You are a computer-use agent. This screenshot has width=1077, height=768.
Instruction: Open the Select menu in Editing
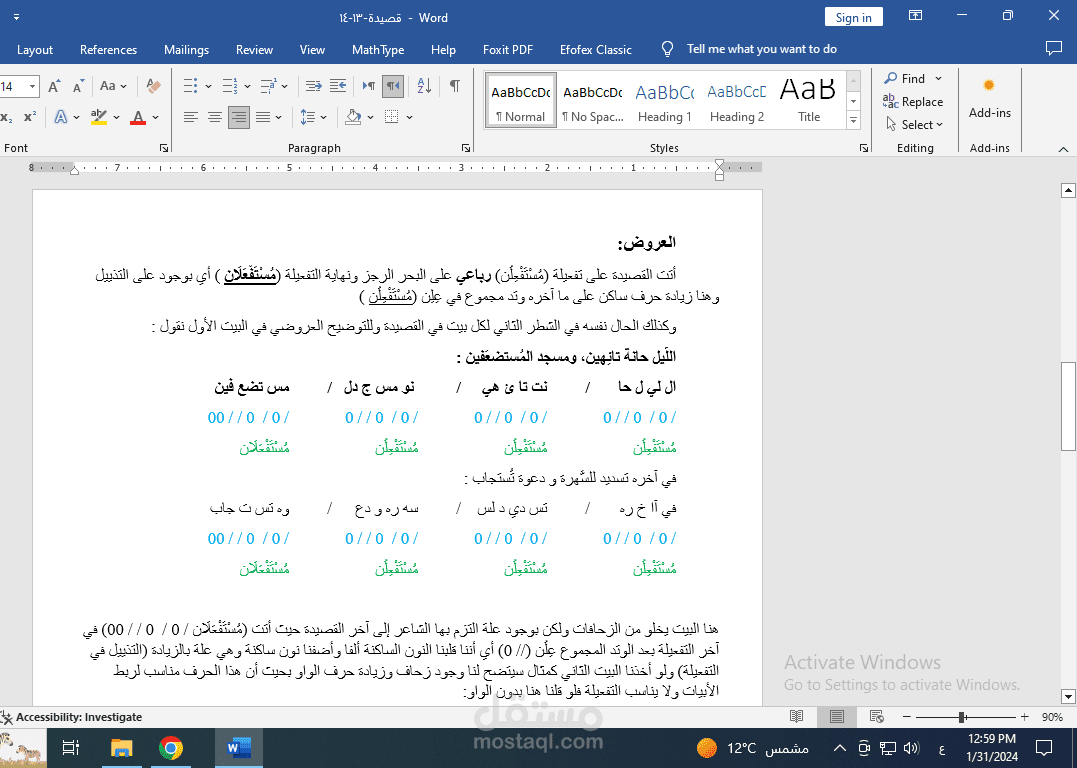(914, 124)
